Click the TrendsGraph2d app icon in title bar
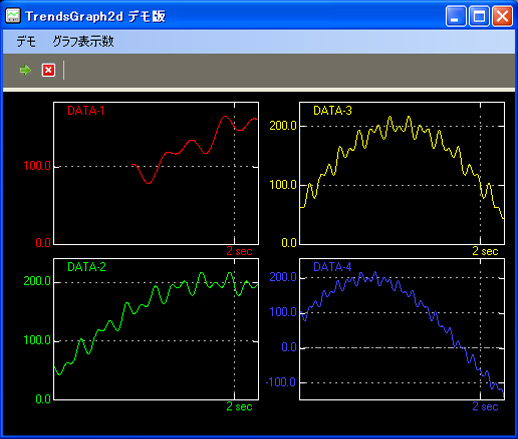Screen dimensions: 518x439 coord(13,16)
